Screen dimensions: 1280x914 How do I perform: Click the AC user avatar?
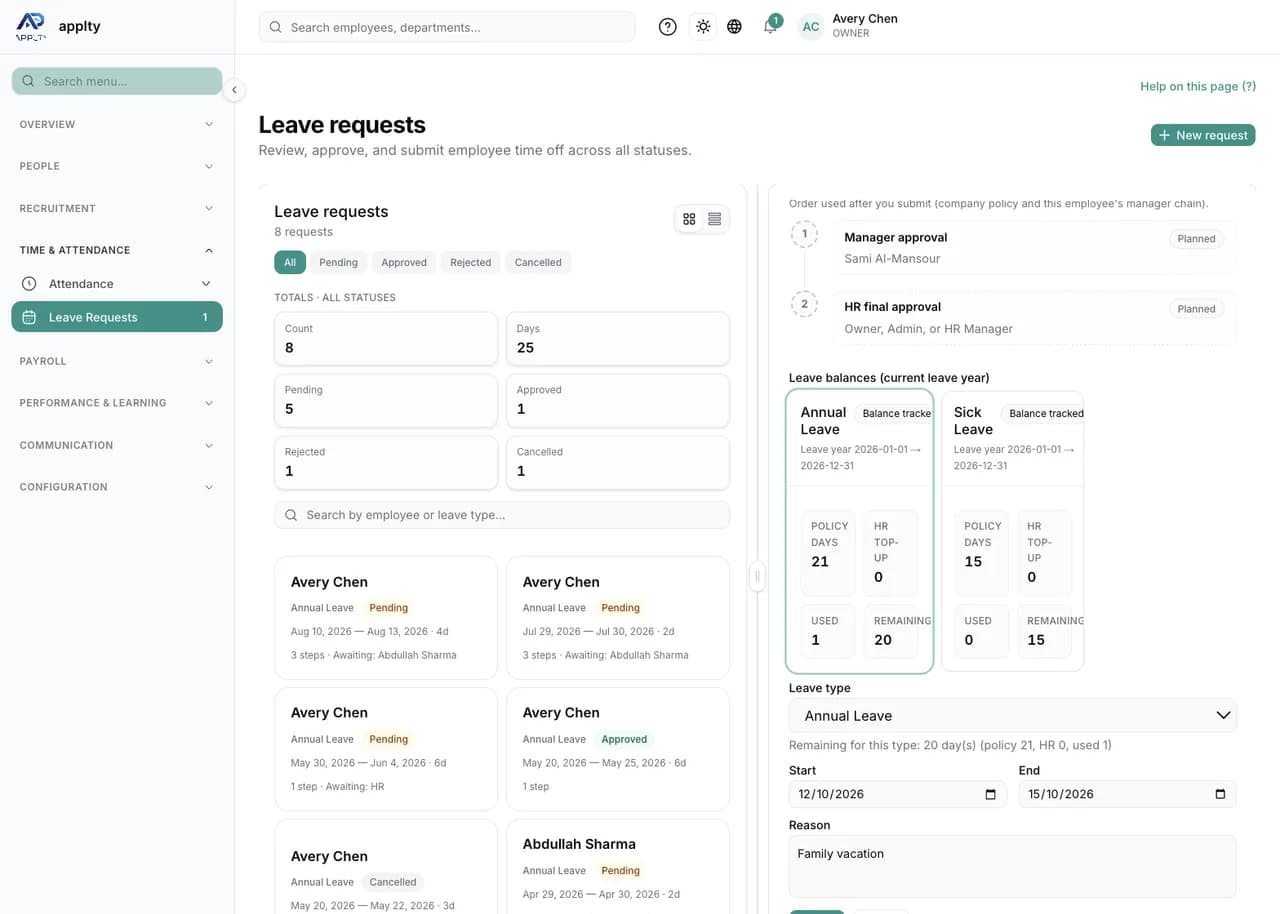pyautogui.click(x=811, y=27)
